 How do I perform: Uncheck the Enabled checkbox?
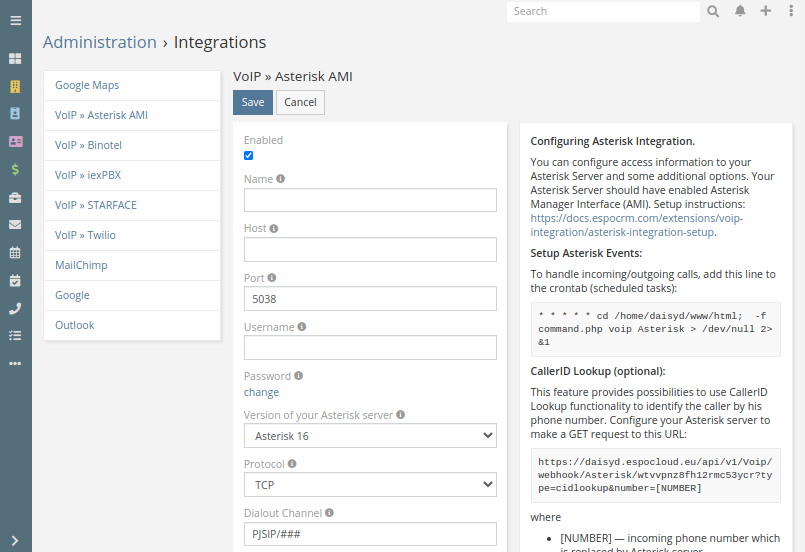click(248, 156)
